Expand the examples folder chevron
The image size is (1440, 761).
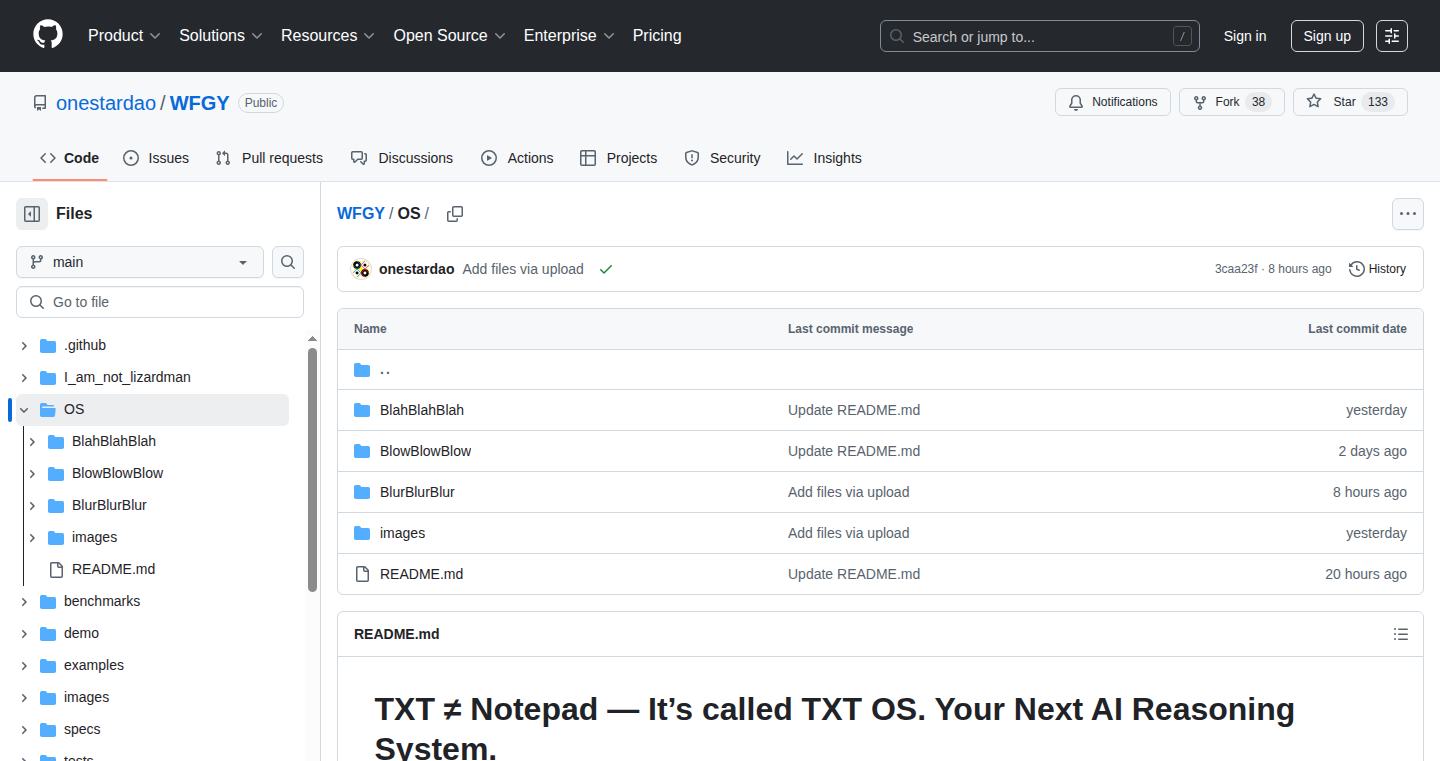24,666
